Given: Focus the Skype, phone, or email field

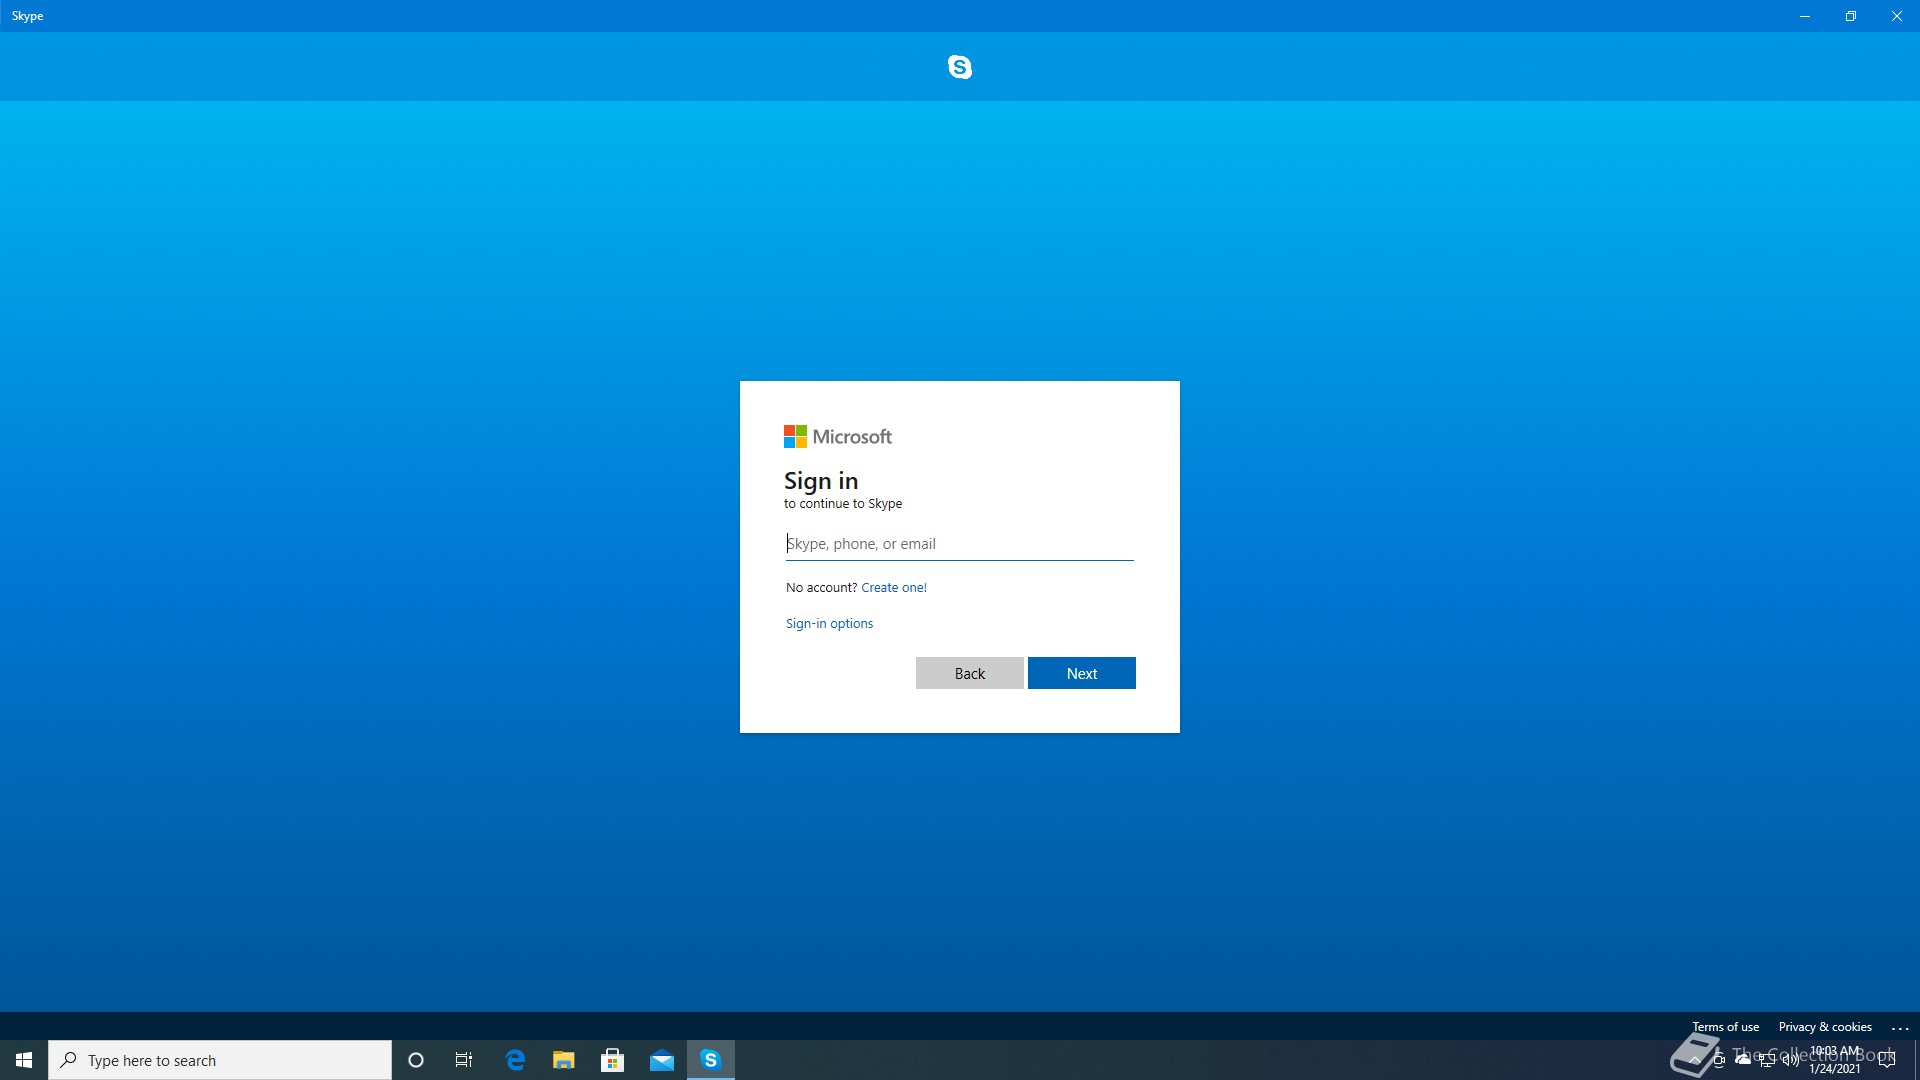Looking at the screenshot, I should tap(959, 544).
